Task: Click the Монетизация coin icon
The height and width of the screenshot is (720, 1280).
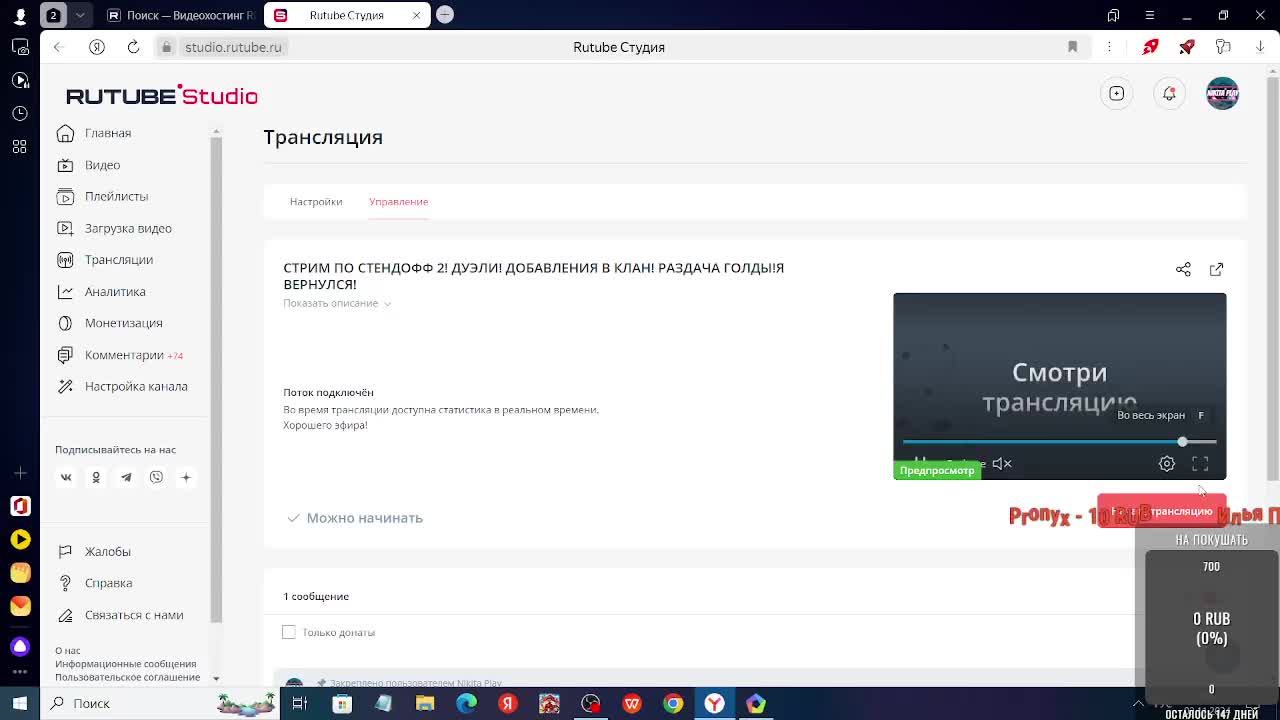Action: point(65,323)
